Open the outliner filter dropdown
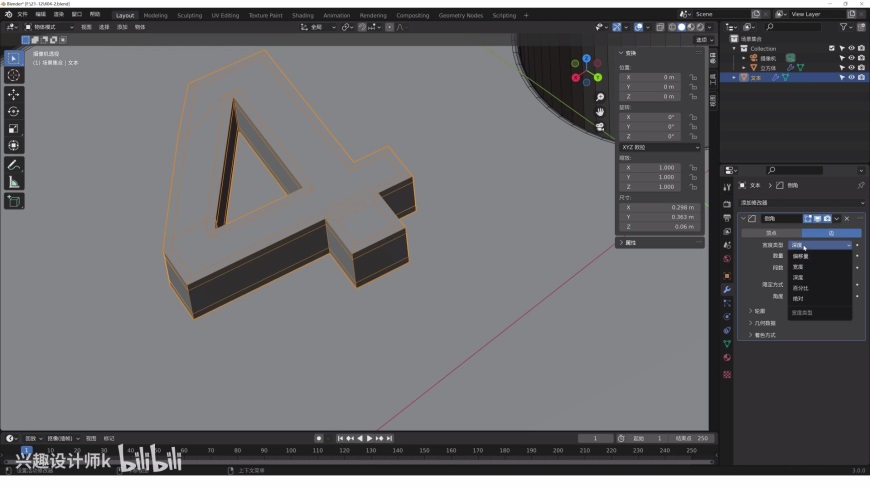Image resolution: width=870 pixels, height=489 pixels. coord(846,27)
